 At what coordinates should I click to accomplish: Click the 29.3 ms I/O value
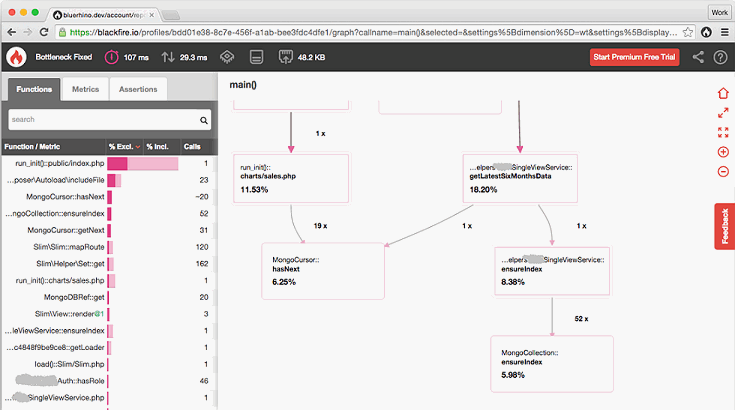click(194, 58)
